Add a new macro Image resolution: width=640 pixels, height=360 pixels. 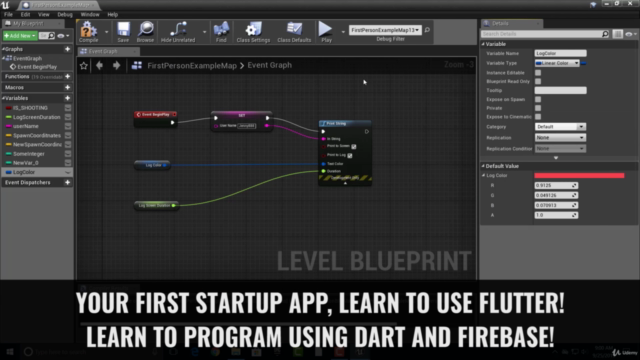pos(67,87)
